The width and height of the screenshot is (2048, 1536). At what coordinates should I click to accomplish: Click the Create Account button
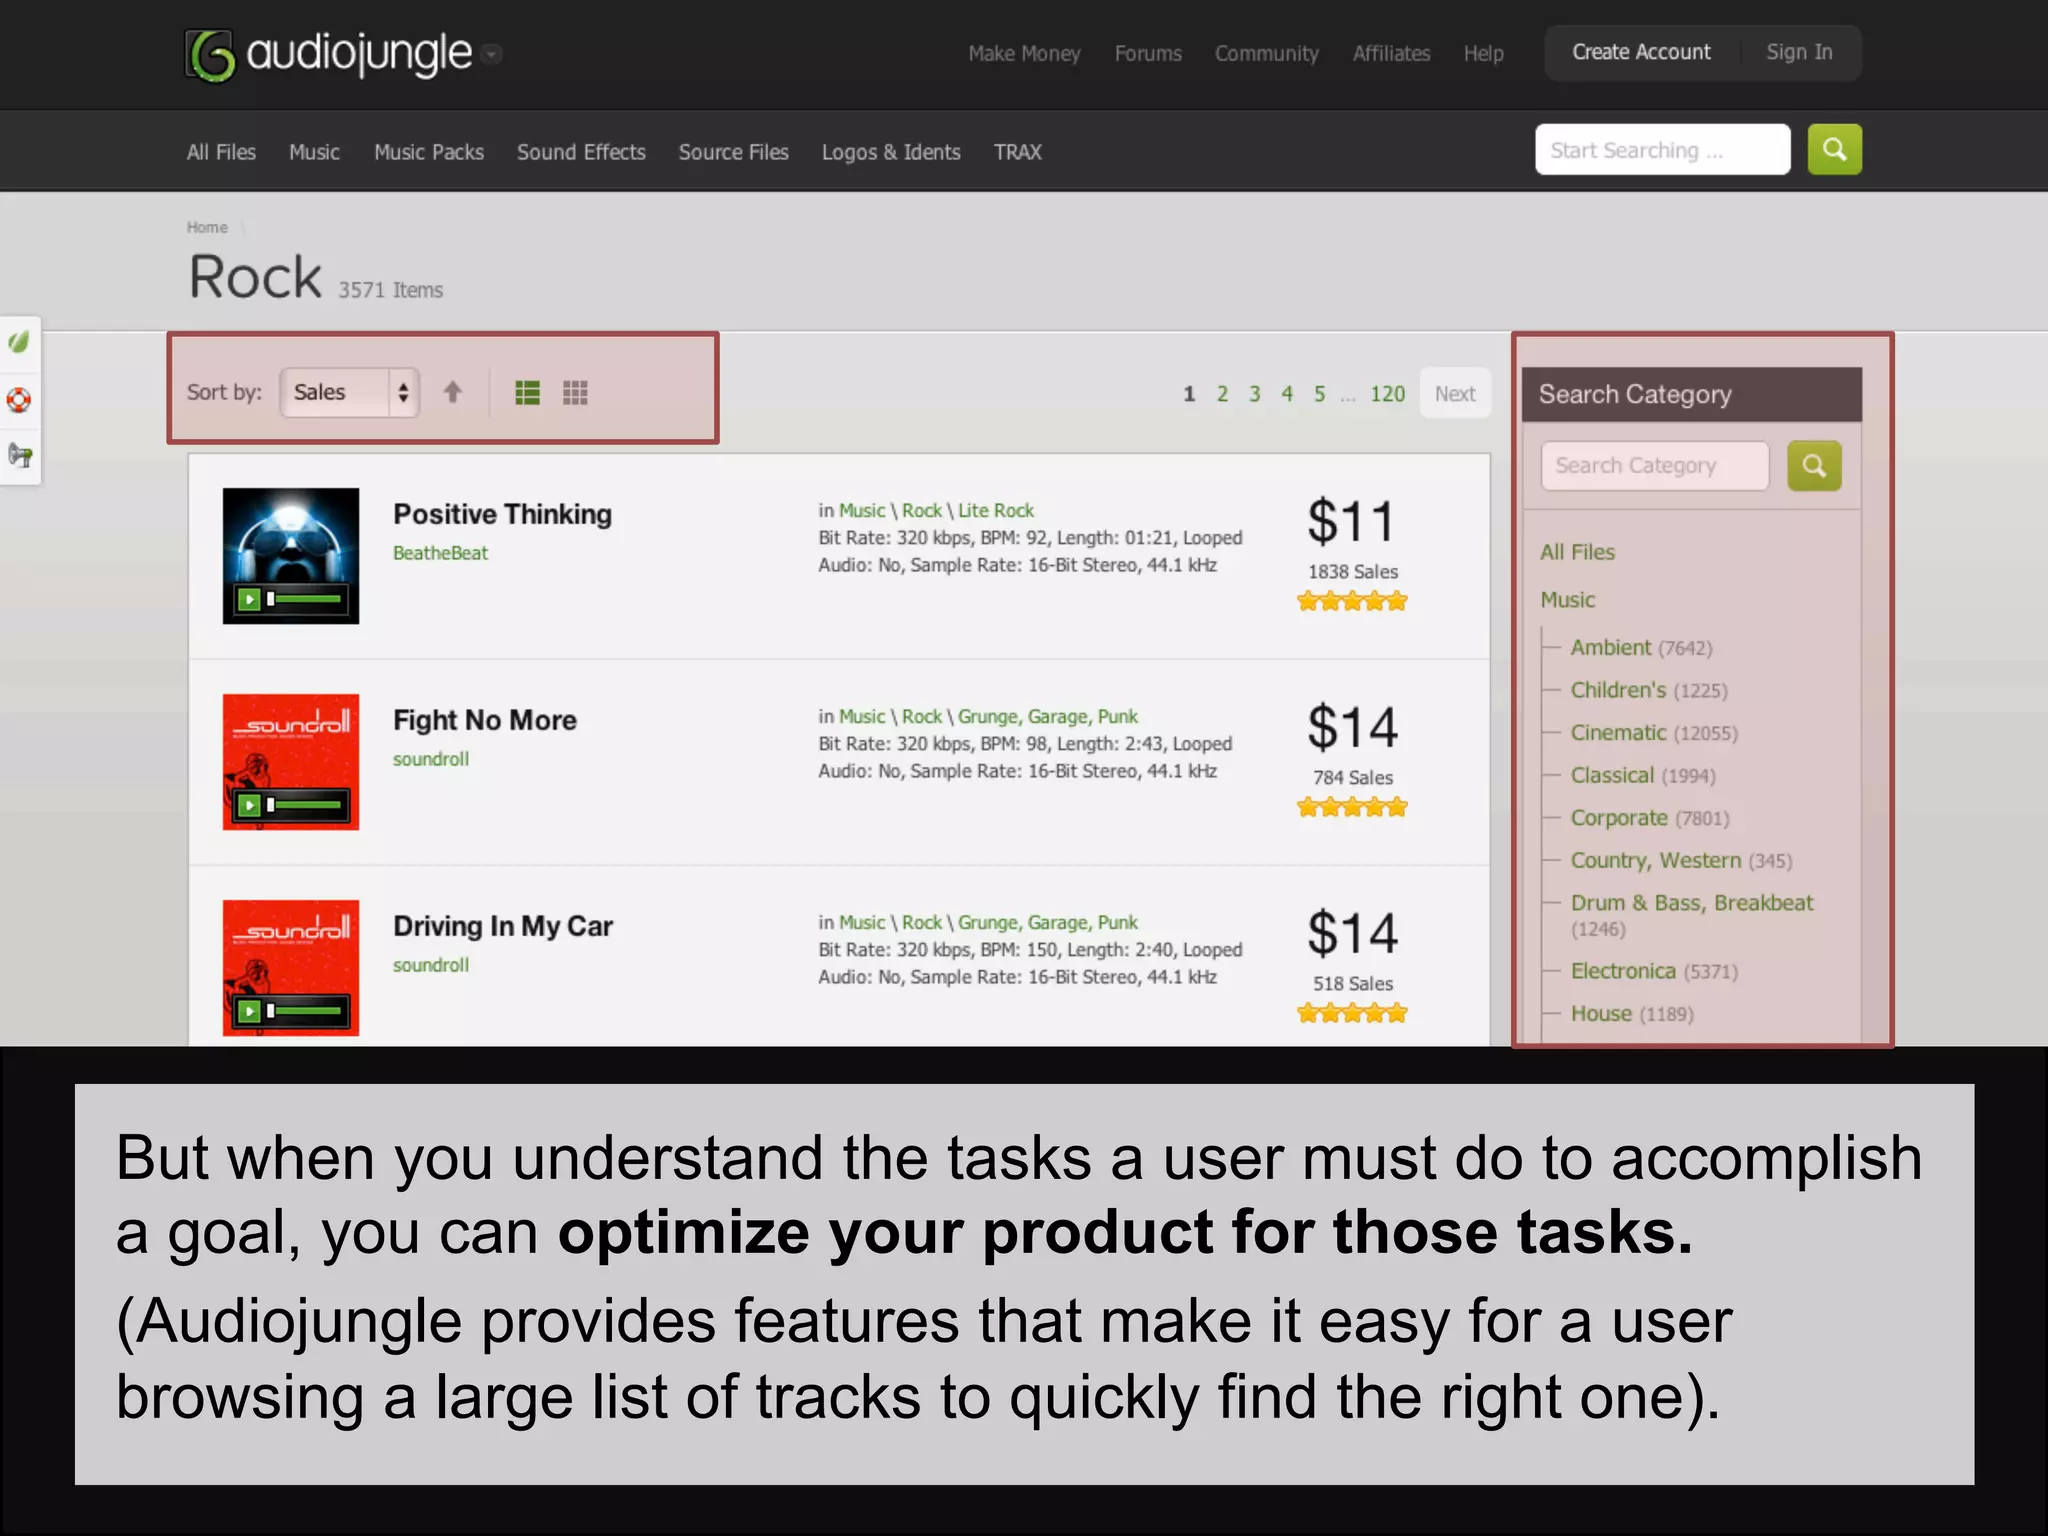point(1641,52)
